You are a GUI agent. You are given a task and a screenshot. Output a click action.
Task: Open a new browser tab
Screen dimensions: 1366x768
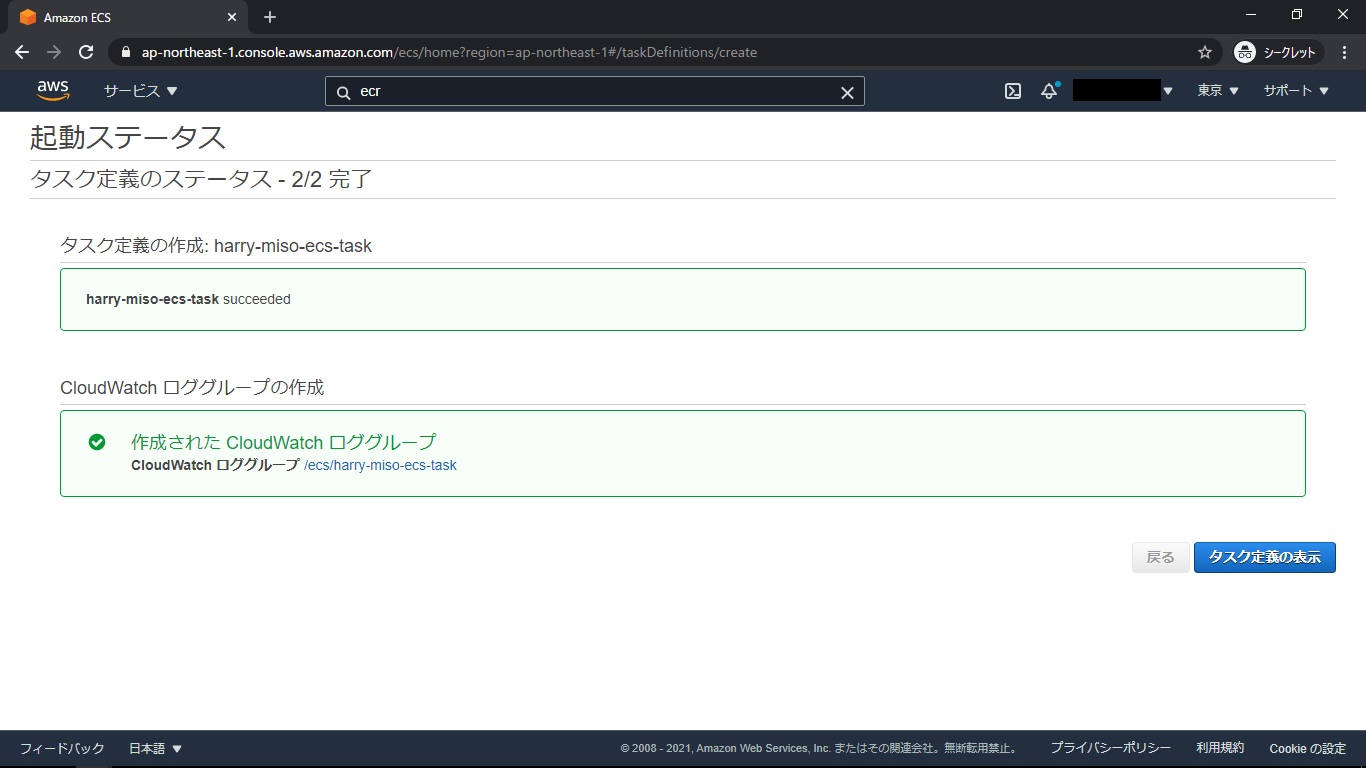coord(270,17)
